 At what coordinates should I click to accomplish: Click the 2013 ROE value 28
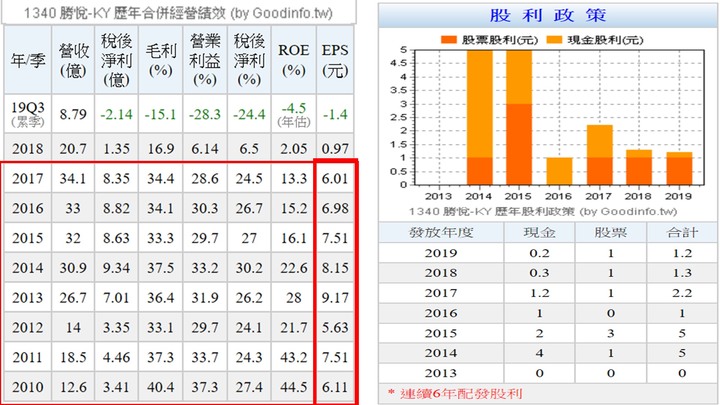pos(294,298)
